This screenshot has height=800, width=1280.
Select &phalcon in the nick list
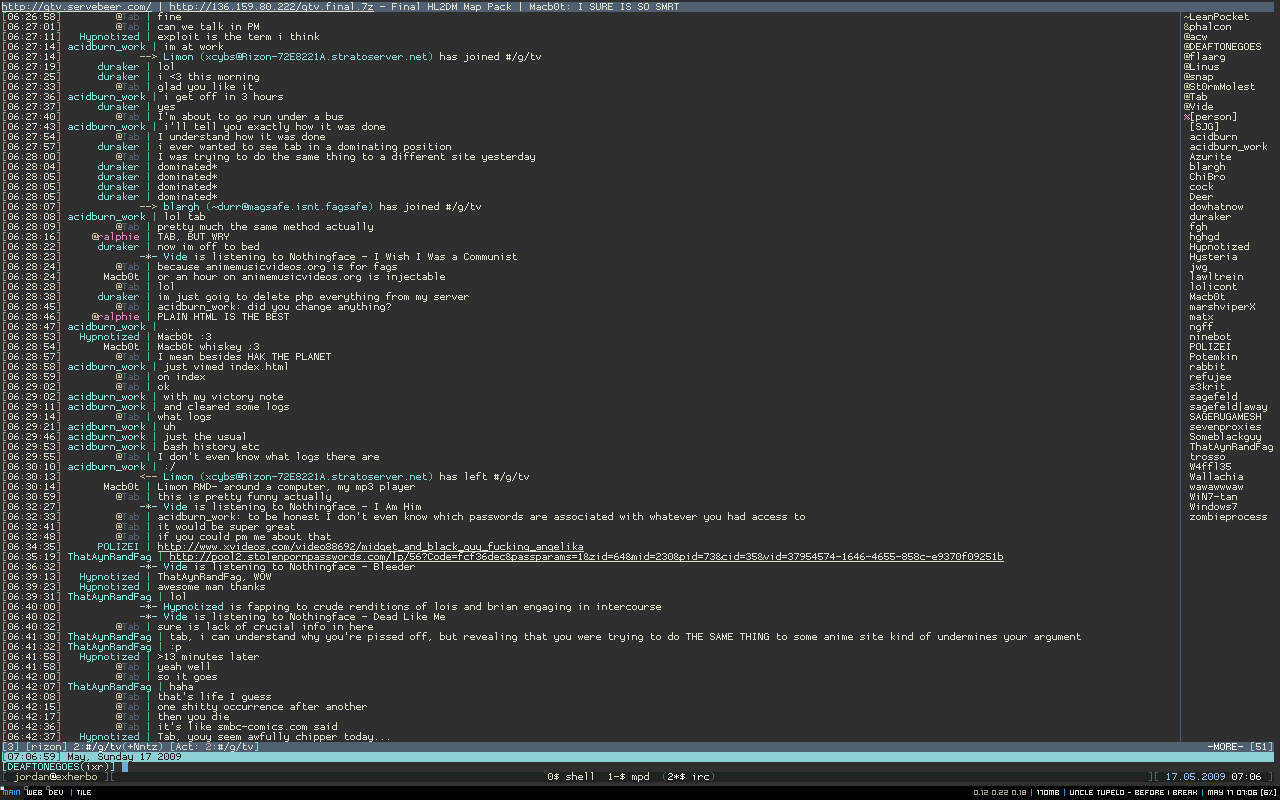1207,26
